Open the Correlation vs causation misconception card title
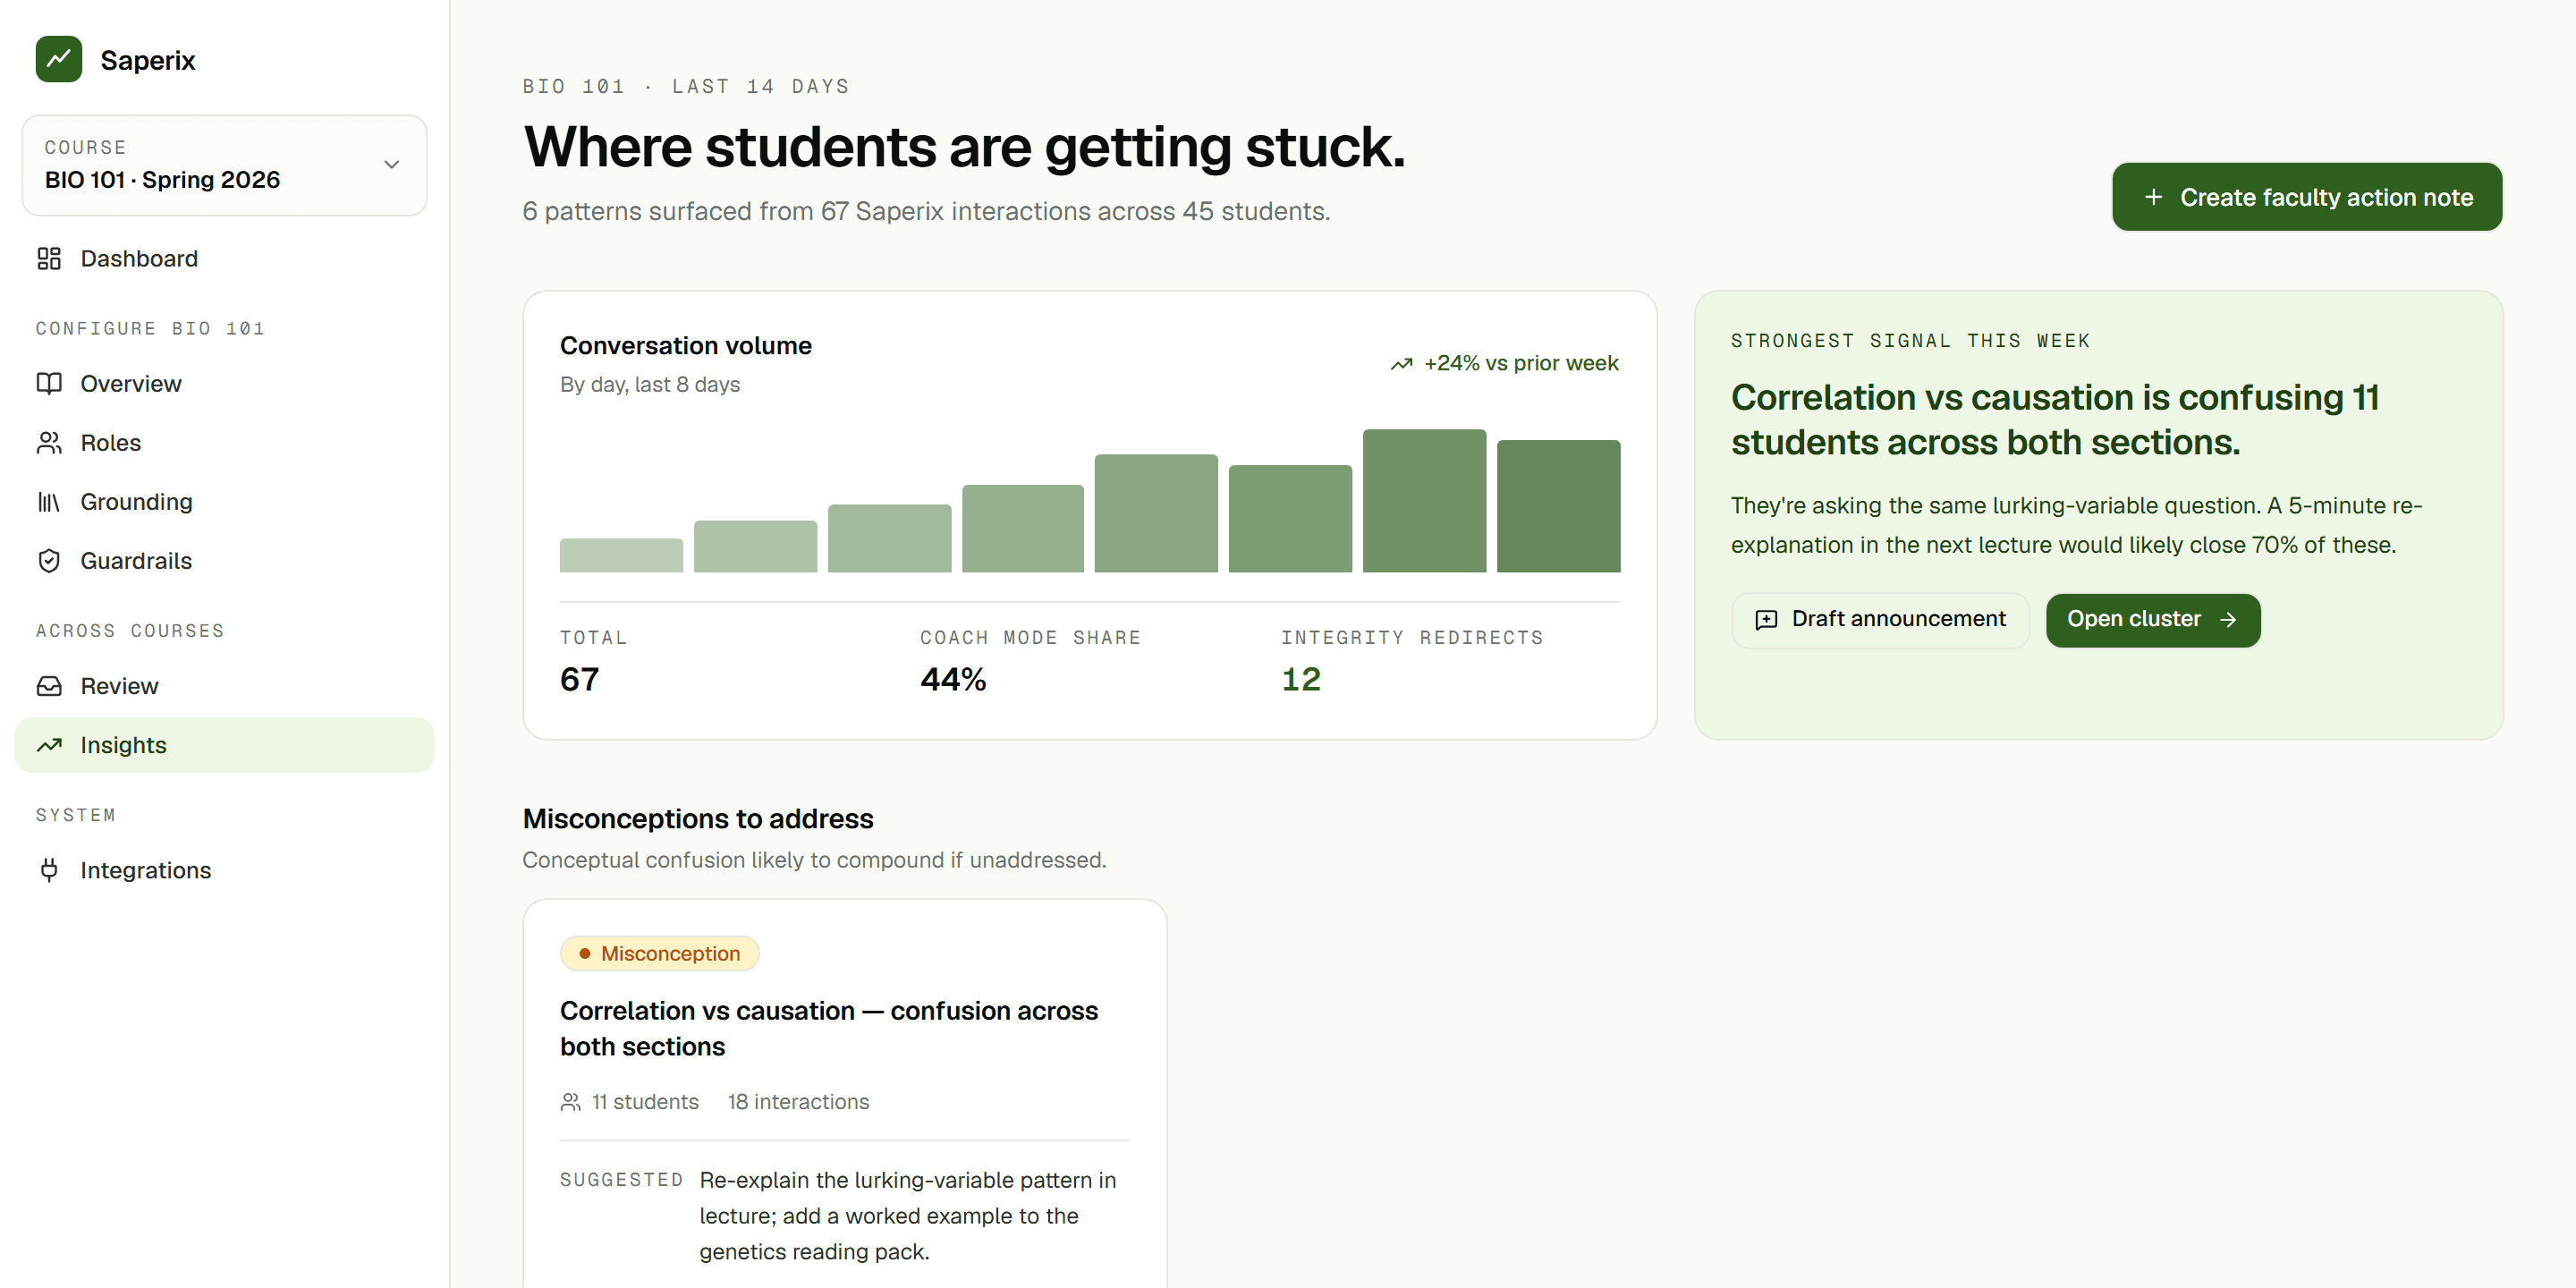 (x=829, y=1029)
